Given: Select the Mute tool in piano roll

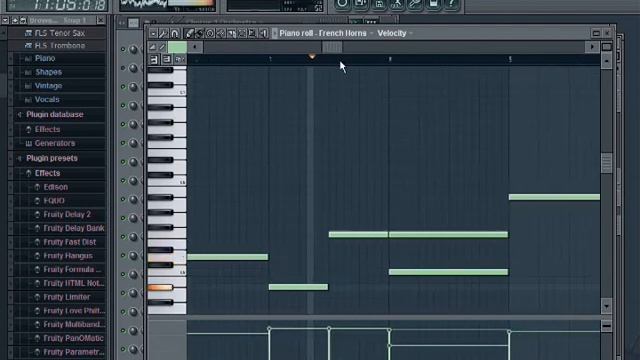Looking at the screenshot, I should click(x=221, y=33).
